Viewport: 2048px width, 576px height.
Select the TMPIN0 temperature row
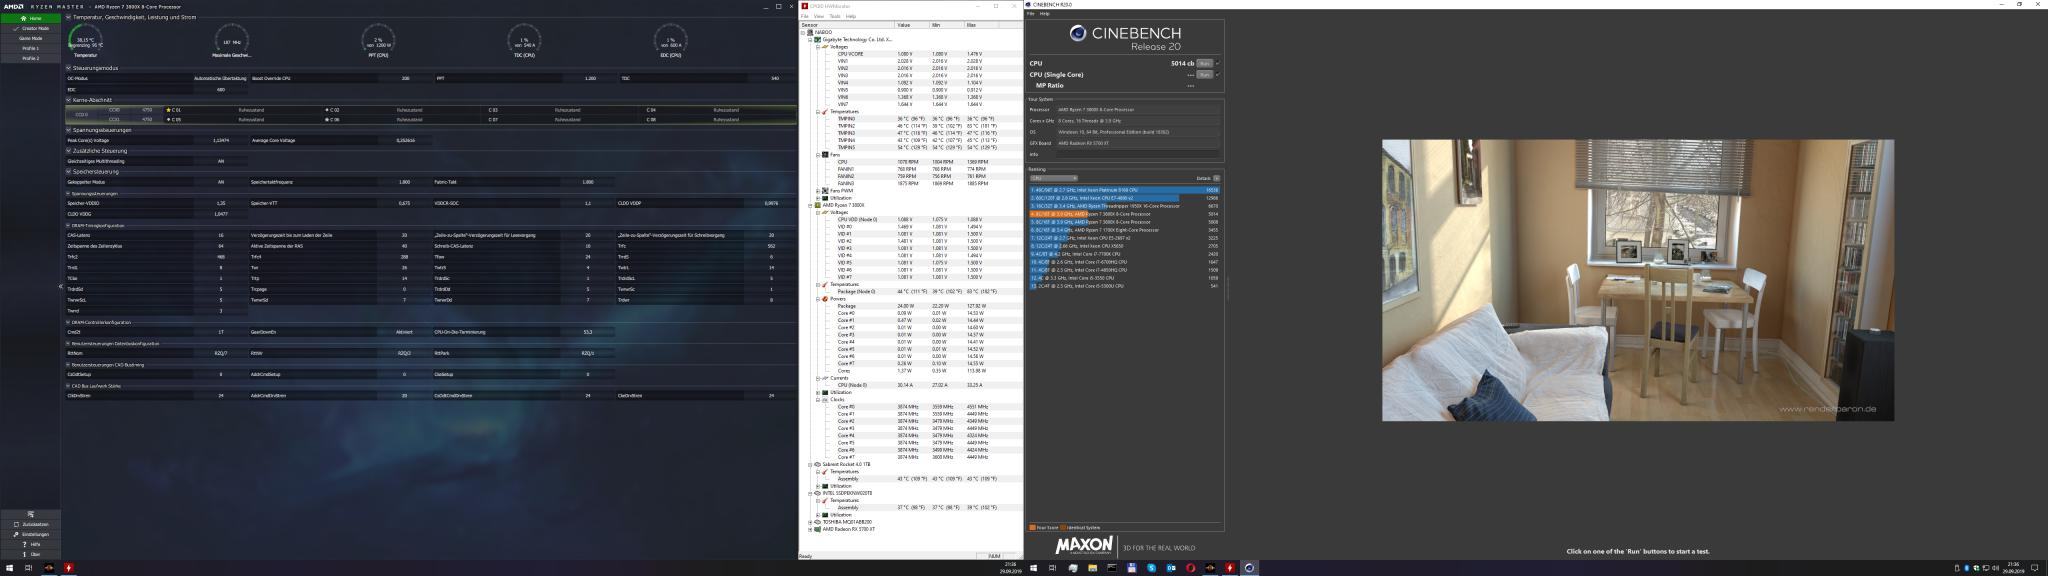910,119
